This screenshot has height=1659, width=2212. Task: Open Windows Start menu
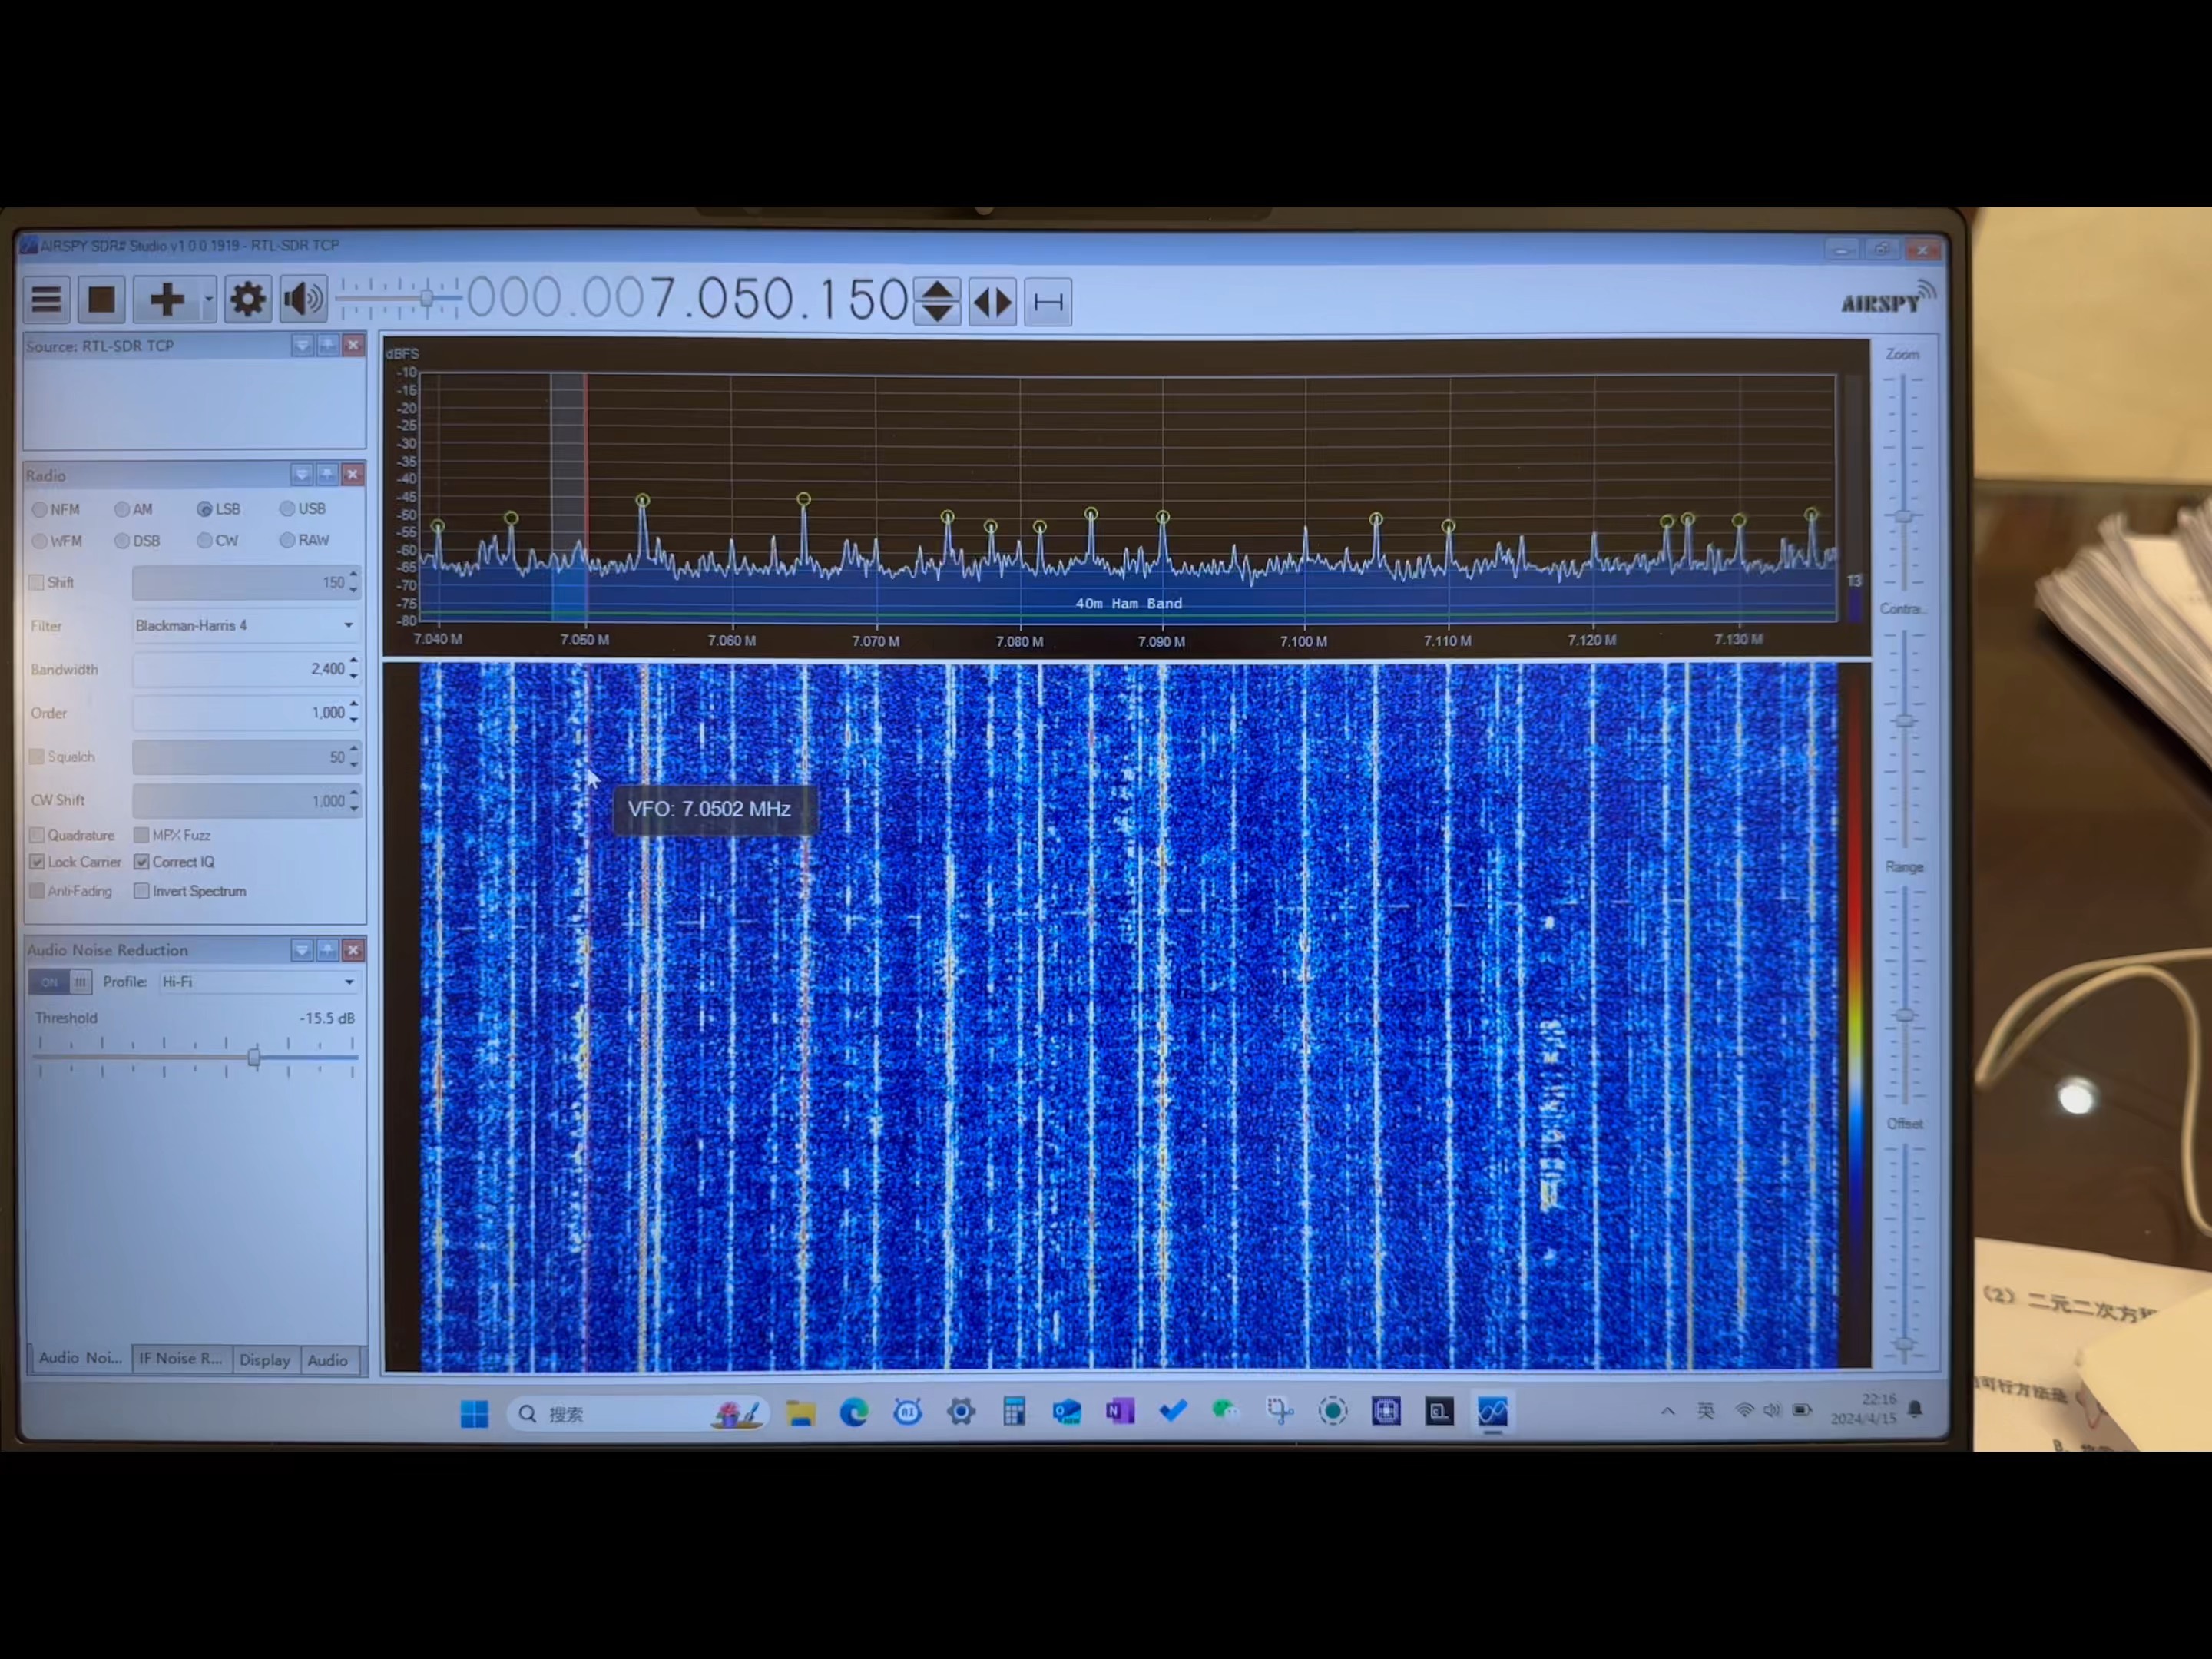[474, 1413]
